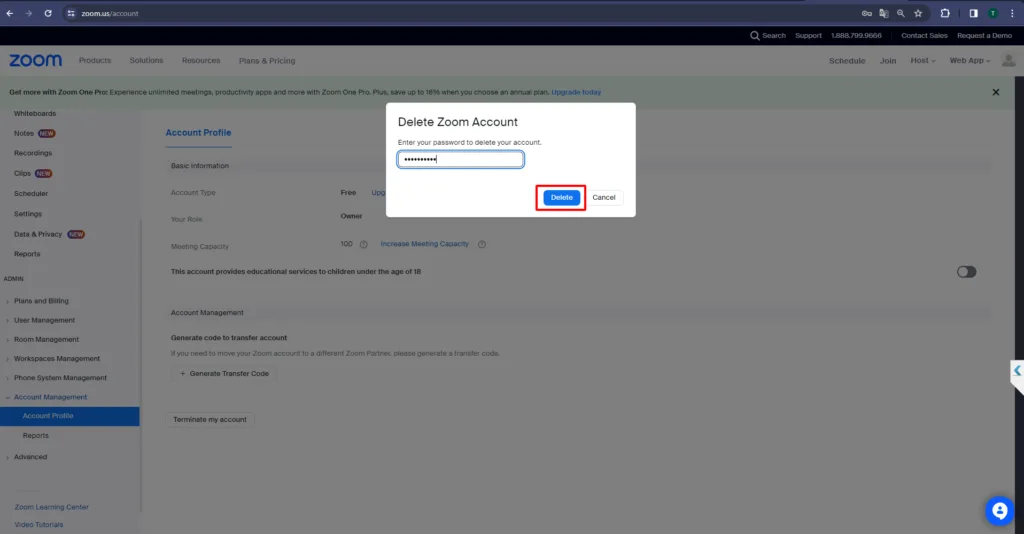The image size is (1024, 534).
Task: Open the user profile avatar icon
Action: tap(1009, 61)
